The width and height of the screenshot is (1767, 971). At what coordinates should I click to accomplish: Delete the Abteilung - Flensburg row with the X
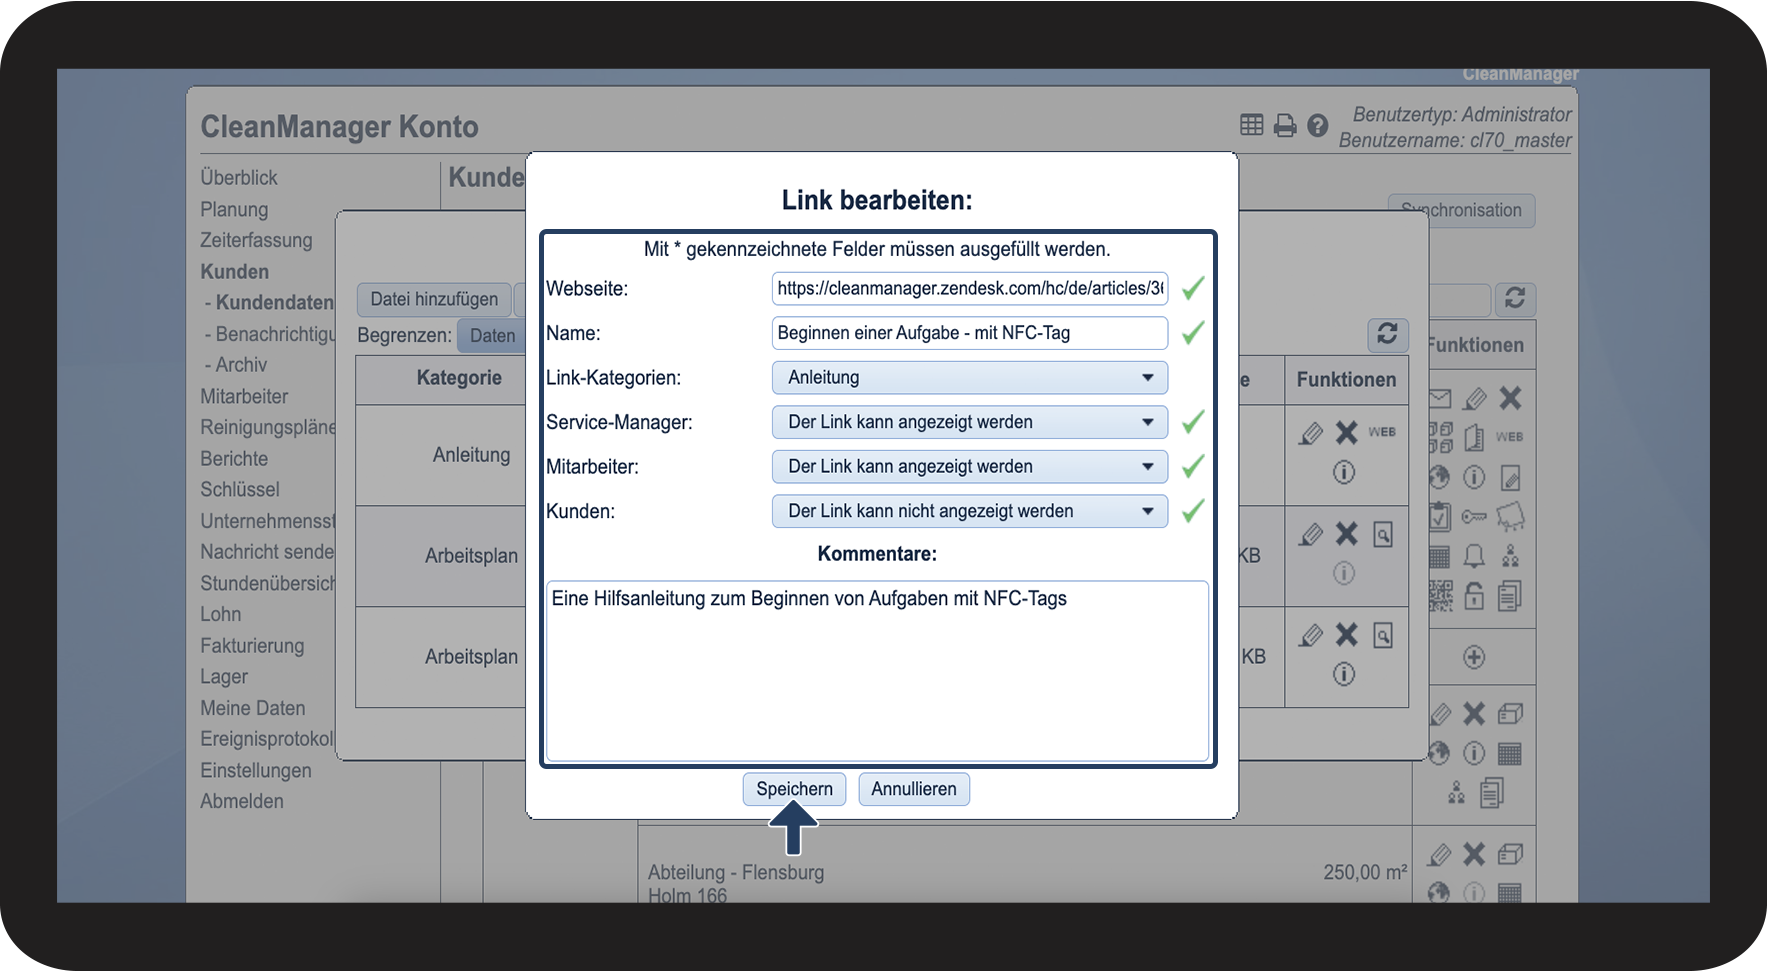(1474, 854)
